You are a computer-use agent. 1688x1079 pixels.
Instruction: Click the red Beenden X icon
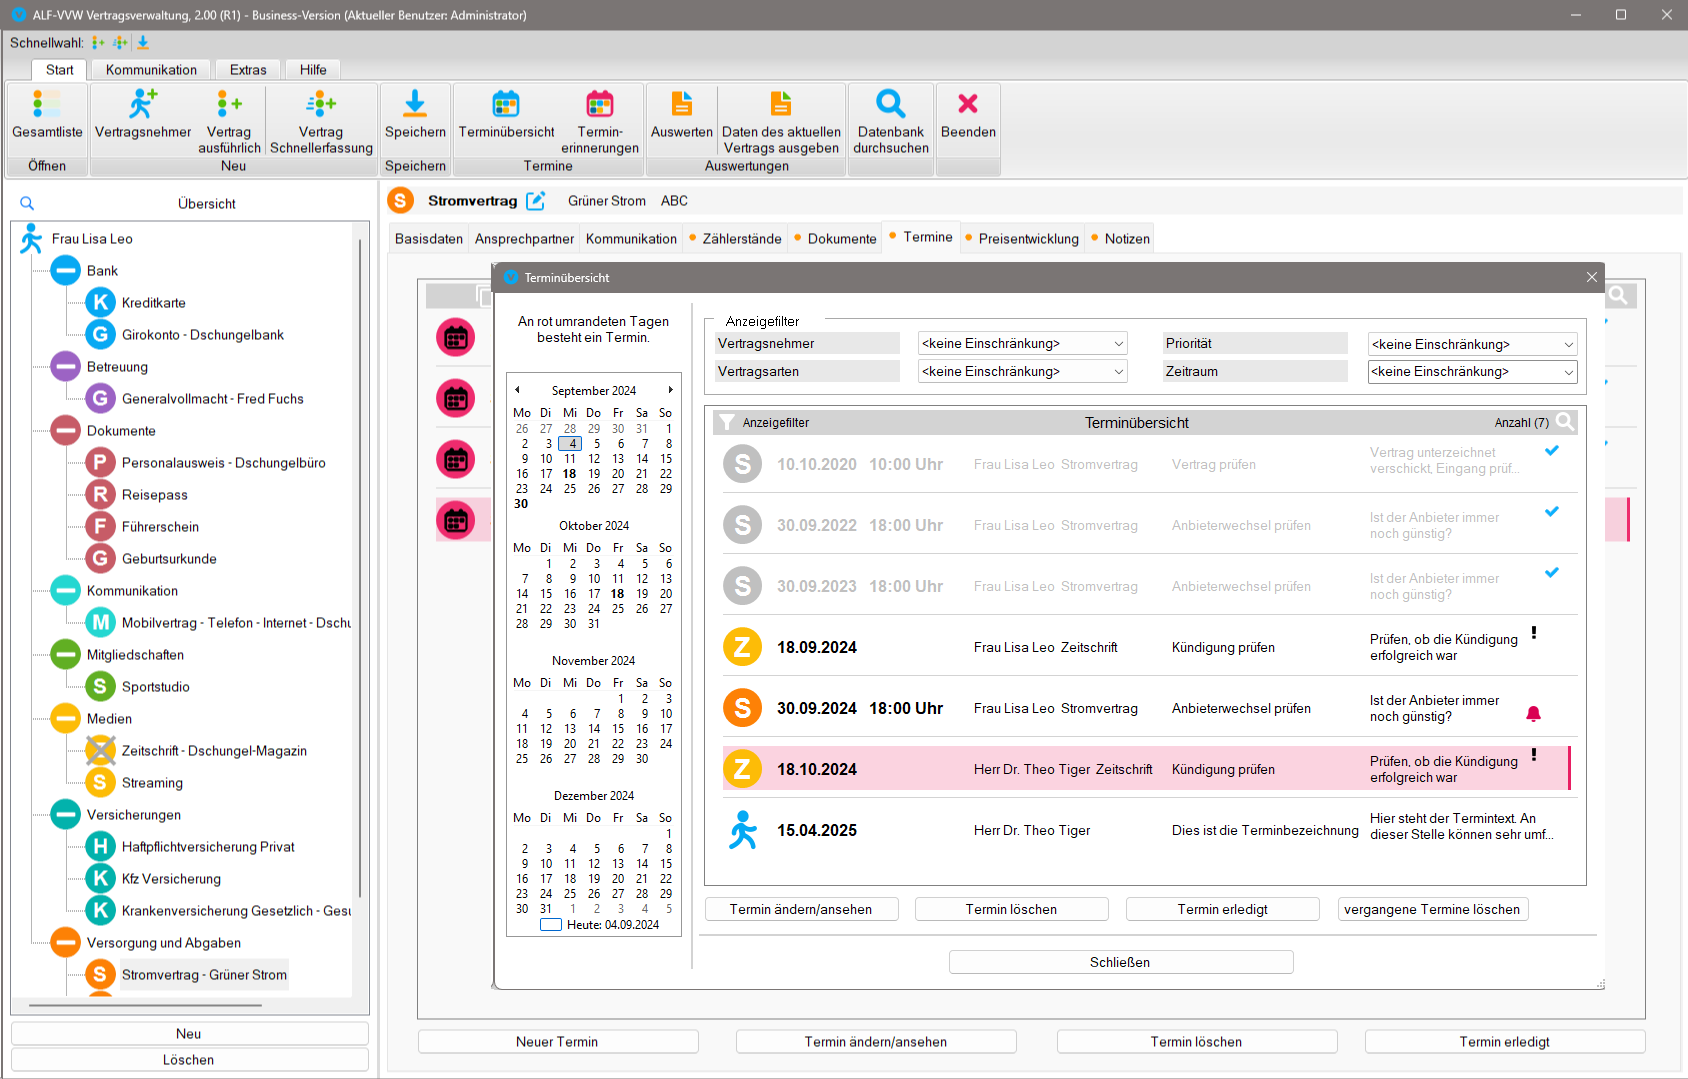(968, 104)
